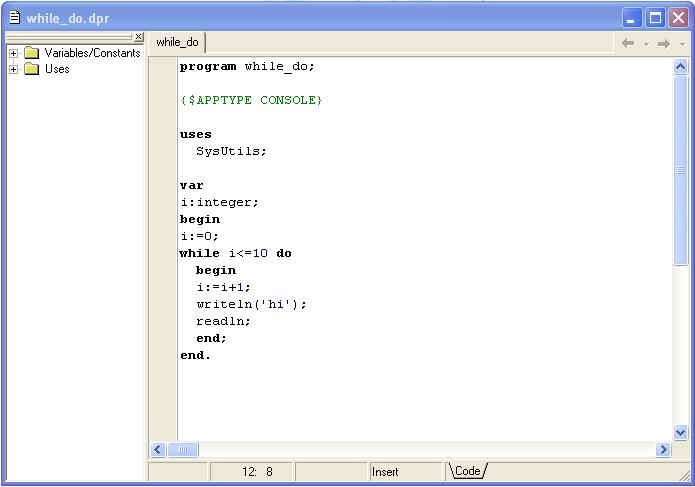The height and width of the screenshot is (487, 695).
Task: Click the horizontal scrollbar right arrow
Action: [x=663, y=450]
